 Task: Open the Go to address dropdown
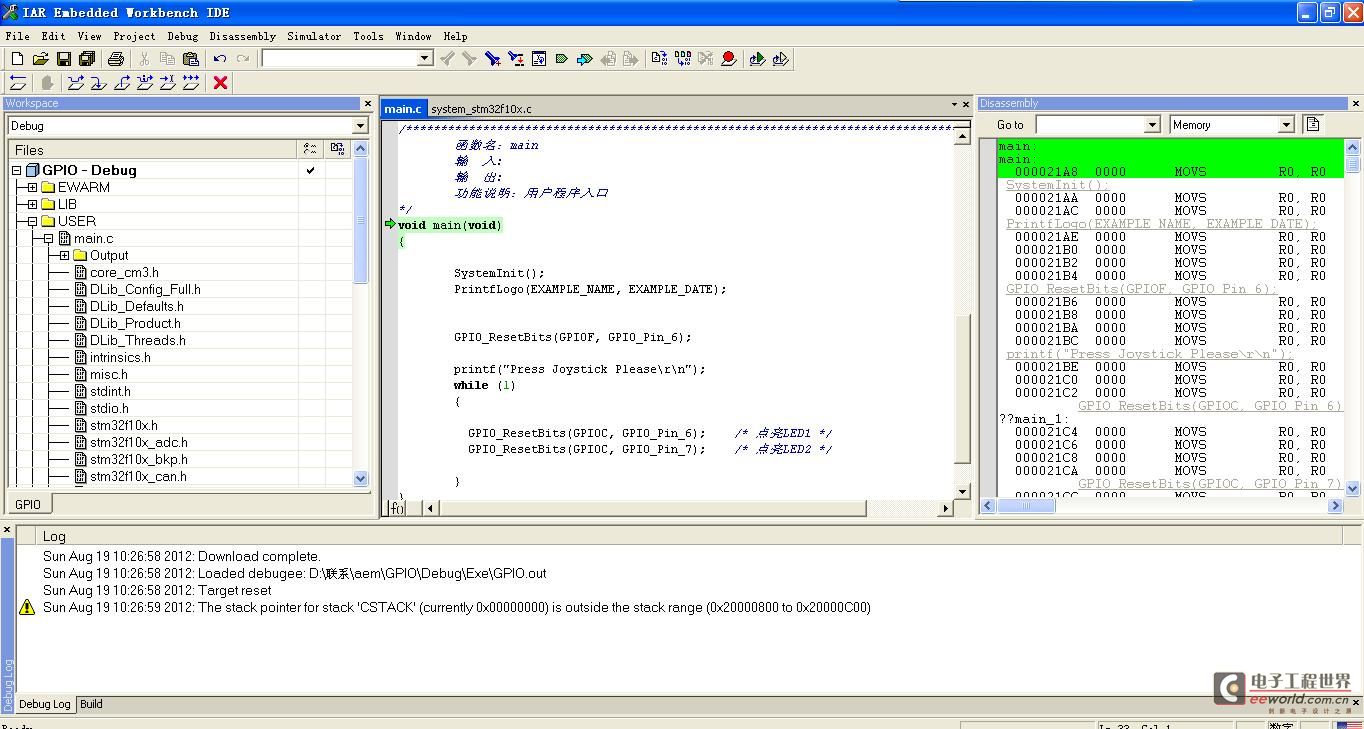(x=1151, y=124)
